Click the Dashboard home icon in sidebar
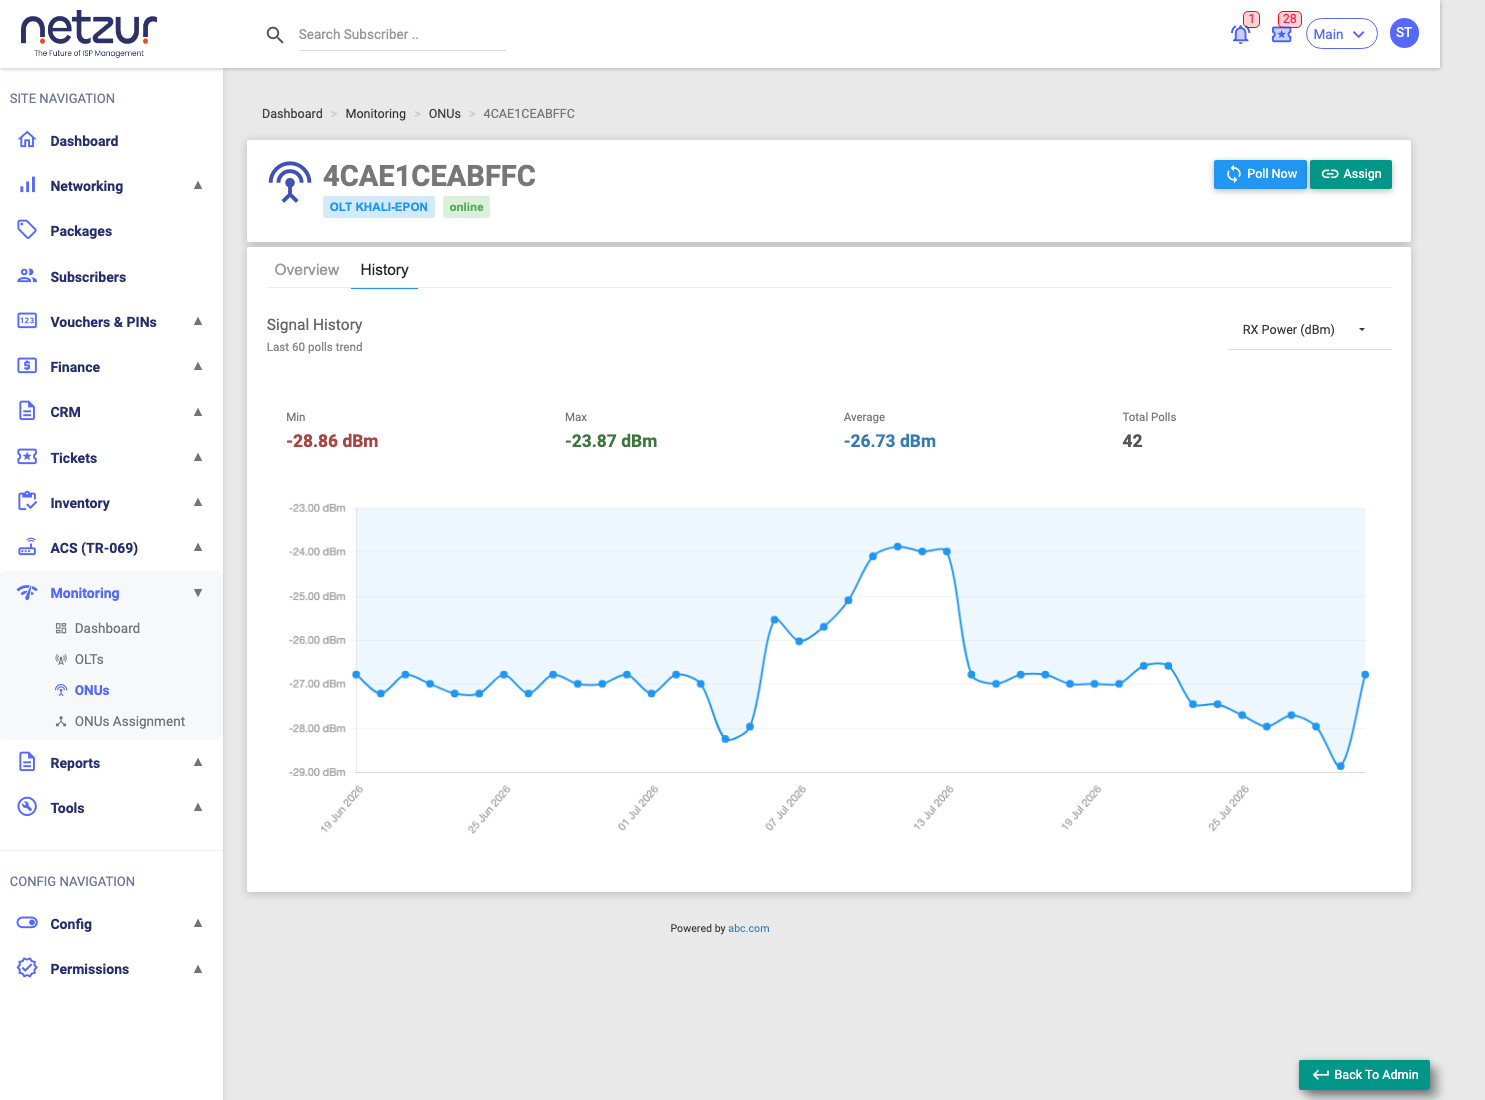 point(28,140)
